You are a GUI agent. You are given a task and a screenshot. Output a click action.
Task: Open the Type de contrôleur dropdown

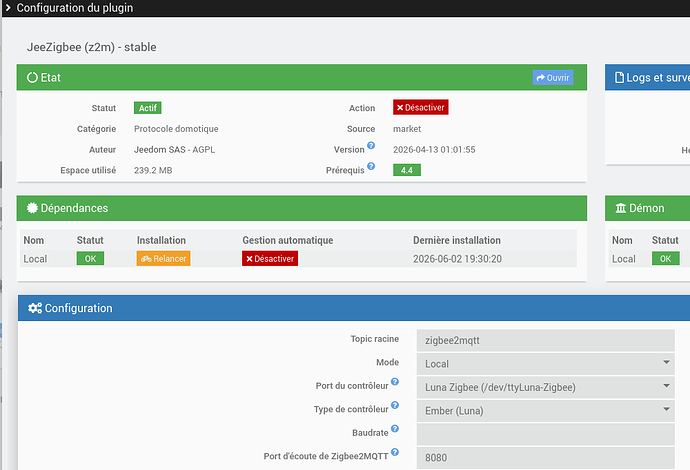[x=545, y=411]
